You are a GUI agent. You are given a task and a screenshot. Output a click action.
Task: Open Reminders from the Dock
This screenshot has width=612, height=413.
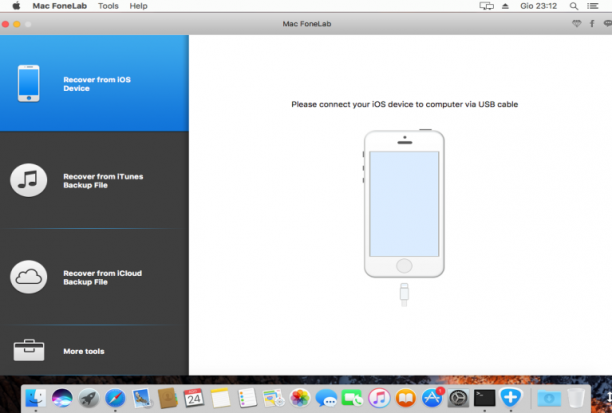[x=247, y=398]
